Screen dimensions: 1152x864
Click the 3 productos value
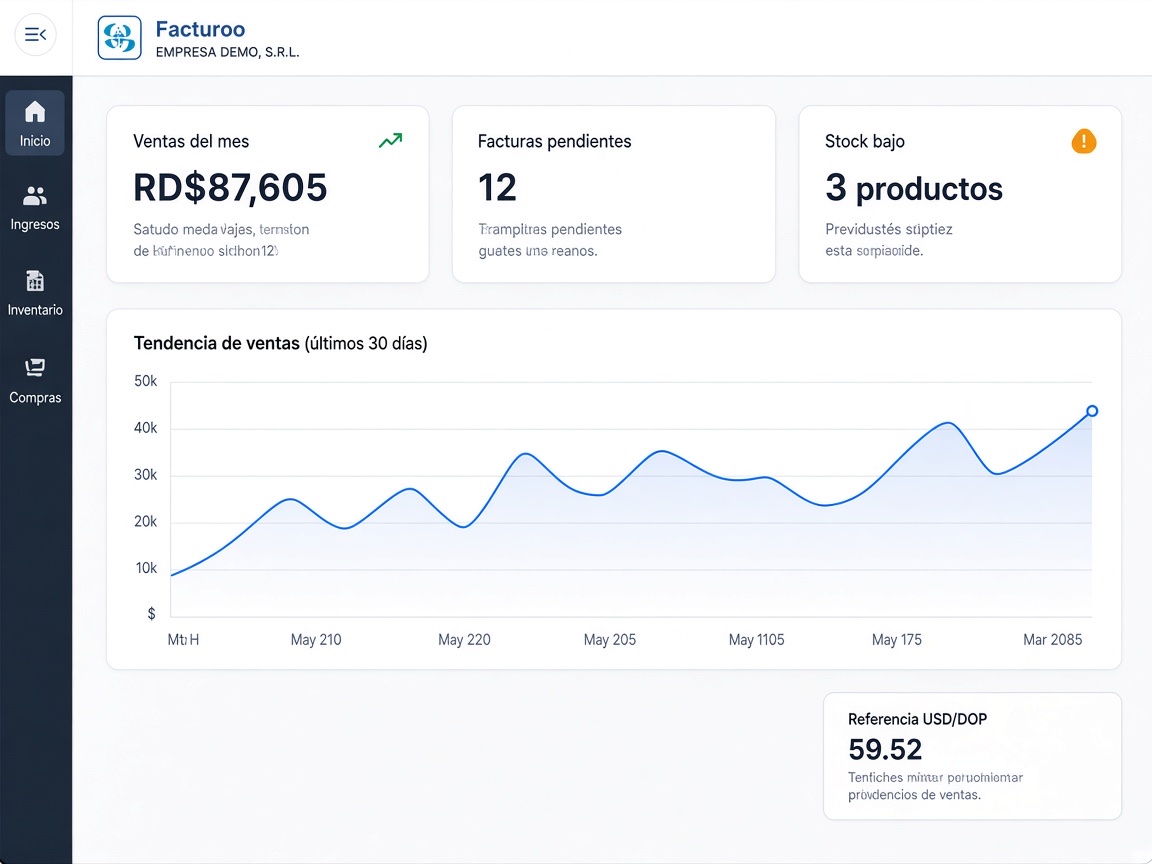[914, 189]
